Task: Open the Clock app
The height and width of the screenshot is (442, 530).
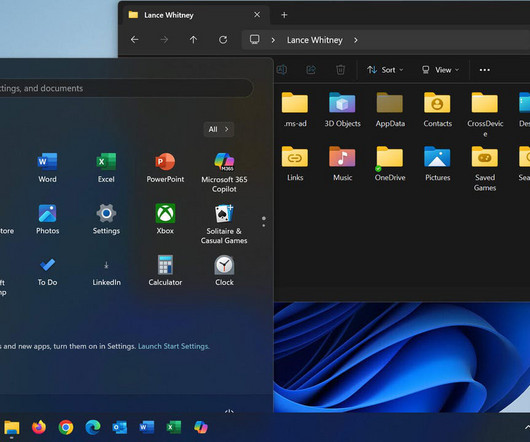Action: [x=224, y=271]
